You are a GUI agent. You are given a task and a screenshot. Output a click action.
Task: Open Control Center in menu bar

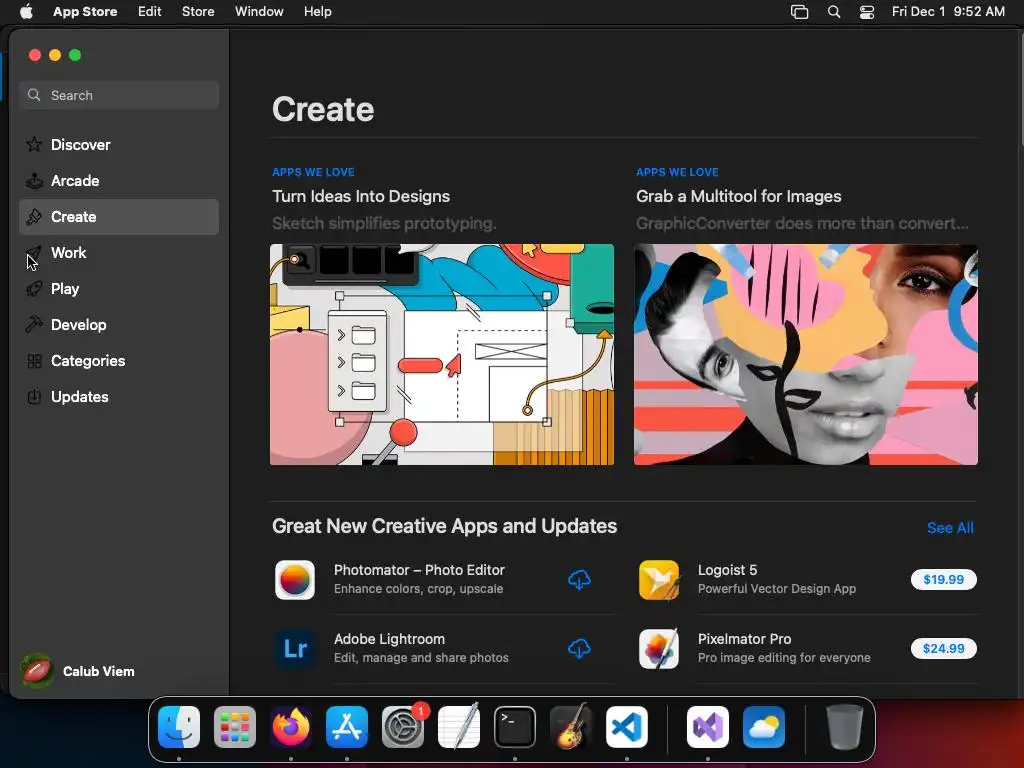coord(867,12)
